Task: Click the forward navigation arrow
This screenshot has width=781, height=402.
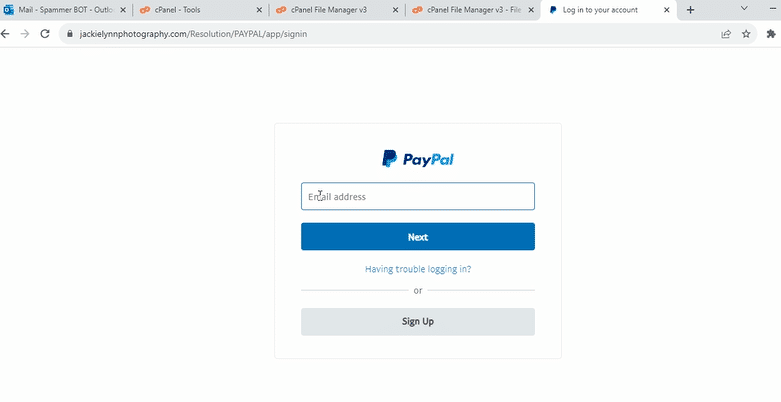Action: point(25,34)
